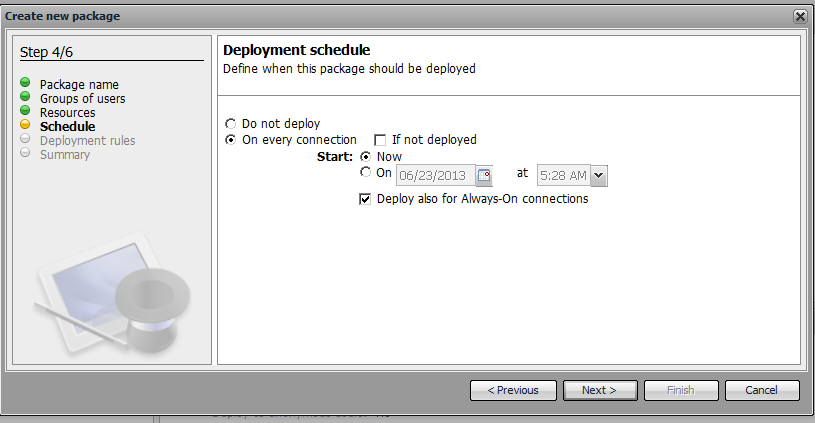Viewport: 815px width, 423px height.
Task: Click the 06/23/2013 date field
Action: pyautogui.click(x=435, y=176)
